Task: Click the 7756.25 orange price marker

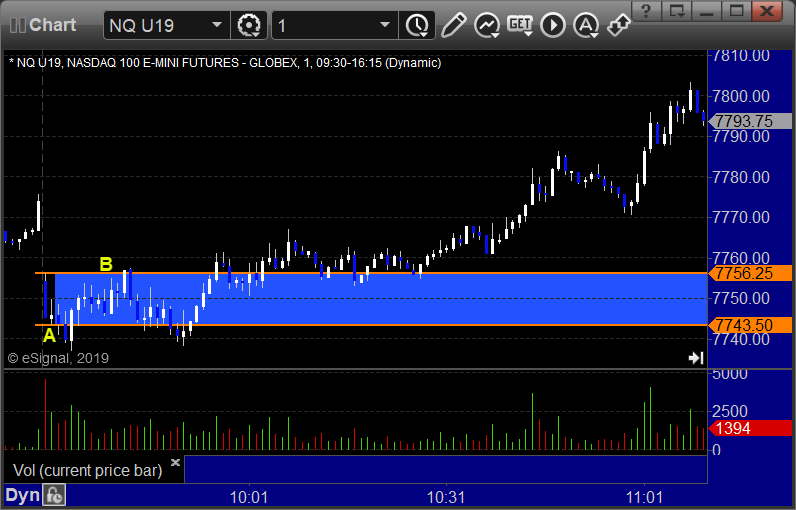Action: coord(750,273)
